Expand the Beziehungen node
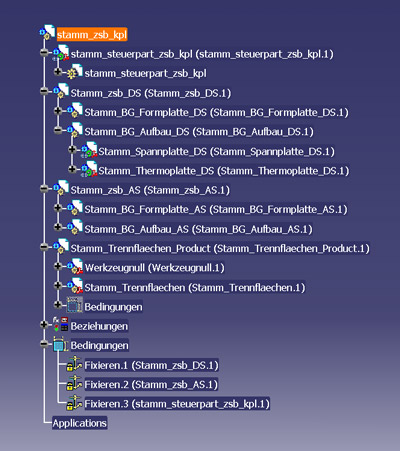Viewport: 400px width, 451px height. pos(44,324)
